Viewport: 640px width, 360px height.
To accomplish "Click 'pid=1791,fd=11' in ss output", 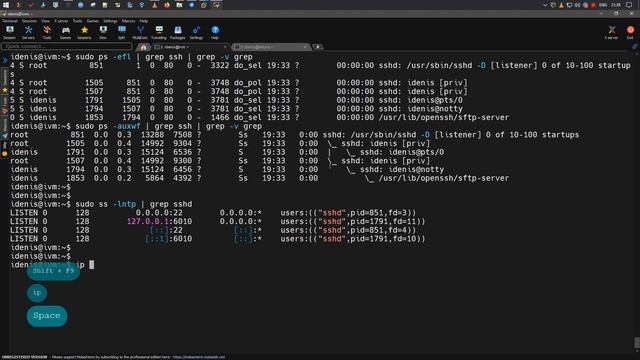I will point(384,222).
